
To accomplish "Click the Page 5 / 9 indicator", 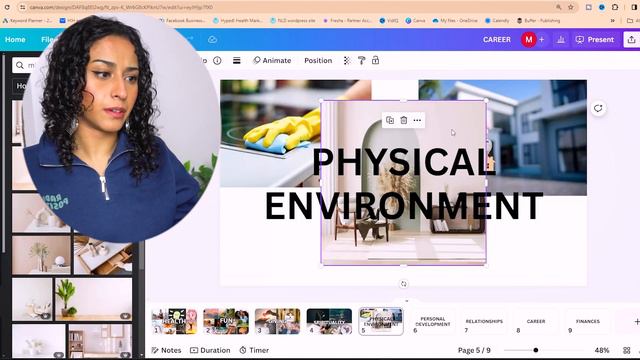I will pyautogui.click(x=474, y=350).
